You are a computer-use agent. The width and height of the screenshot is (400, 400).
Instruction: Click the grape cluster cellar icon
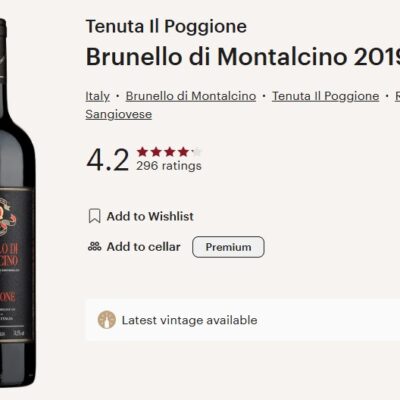pyautogui.click(x=94, y=247)
